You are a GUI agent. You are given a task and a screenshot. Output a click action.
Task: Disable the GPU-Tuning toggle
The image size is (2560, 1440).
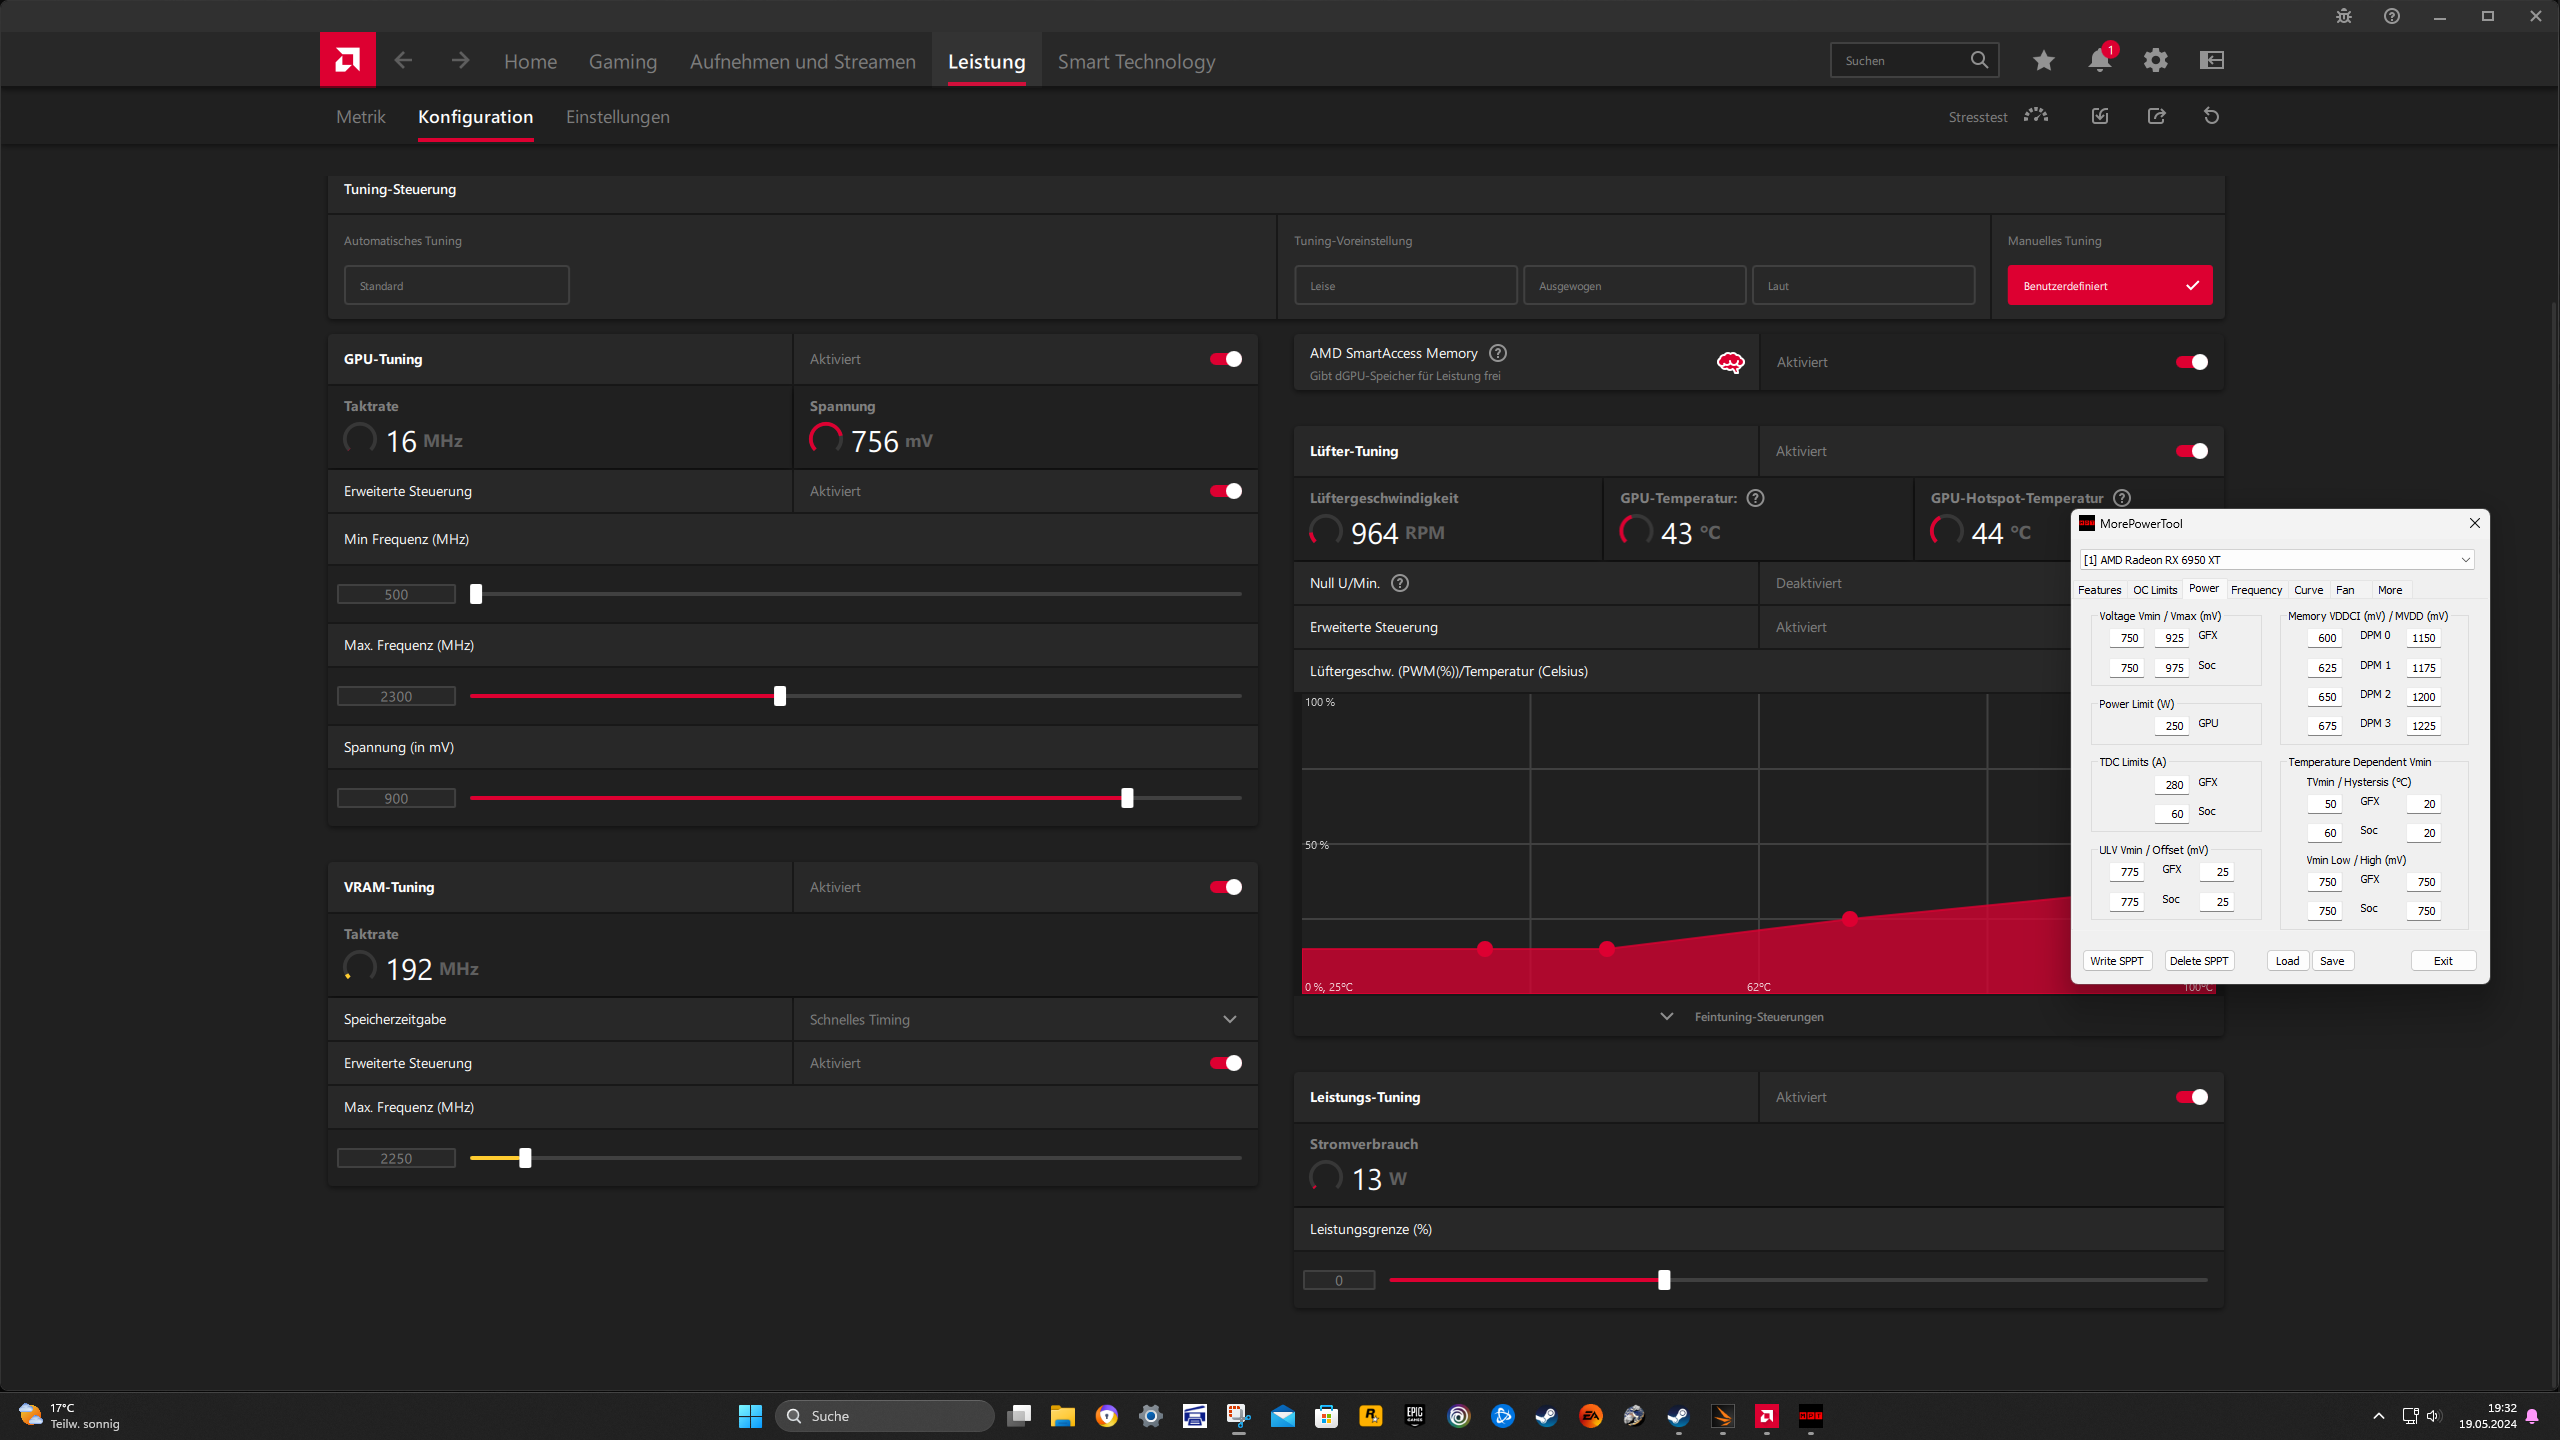click(x=1226, y=359)
